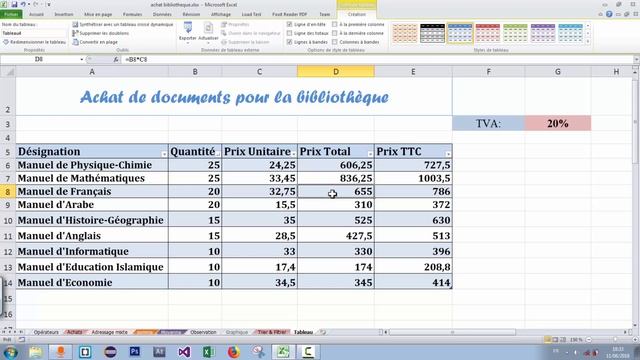Open the Quantité column filter dropdown
640x360 pixels.
[x=218, y=154]
